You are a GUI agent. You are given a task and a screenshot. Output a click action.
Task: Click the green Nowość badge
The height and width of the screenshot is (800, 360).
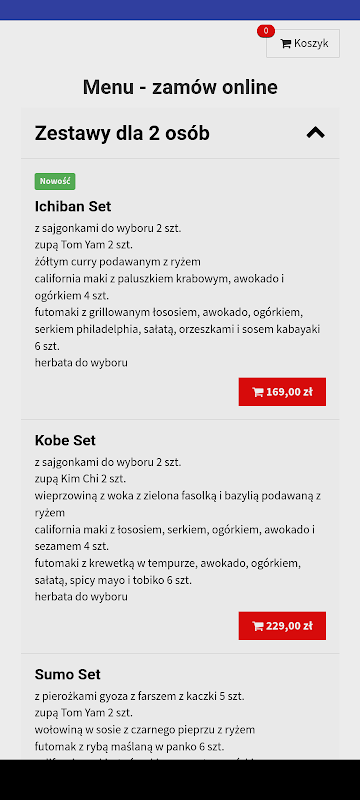55,181
